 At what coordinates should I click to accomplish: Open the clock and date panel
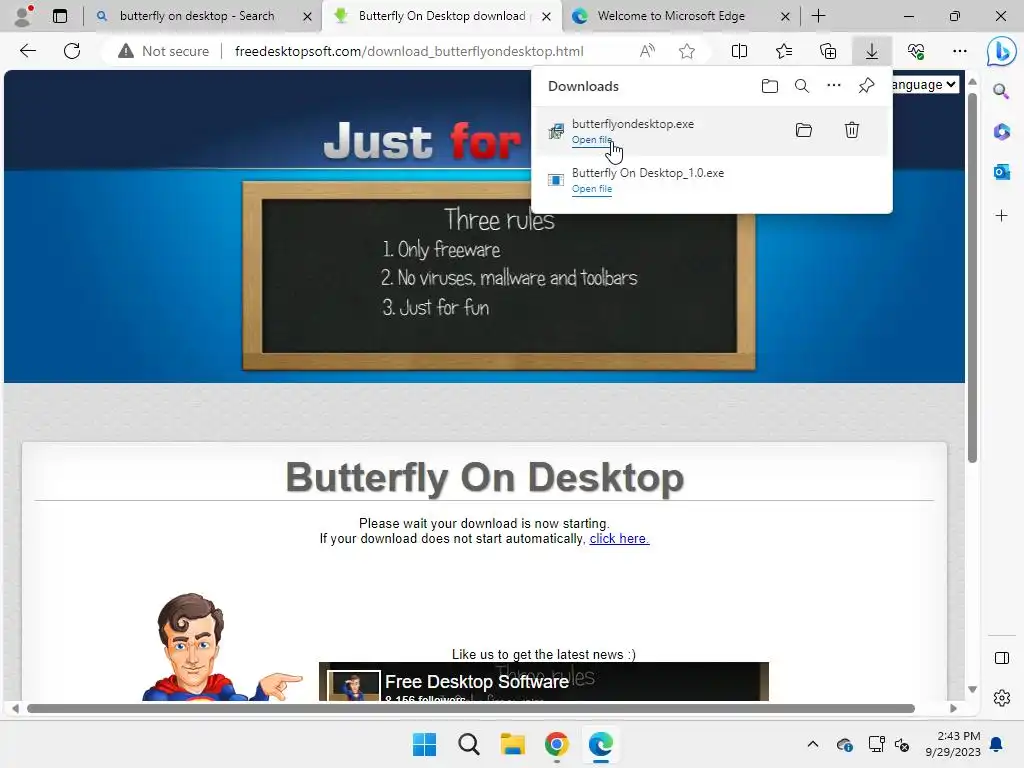coord(953,744)
